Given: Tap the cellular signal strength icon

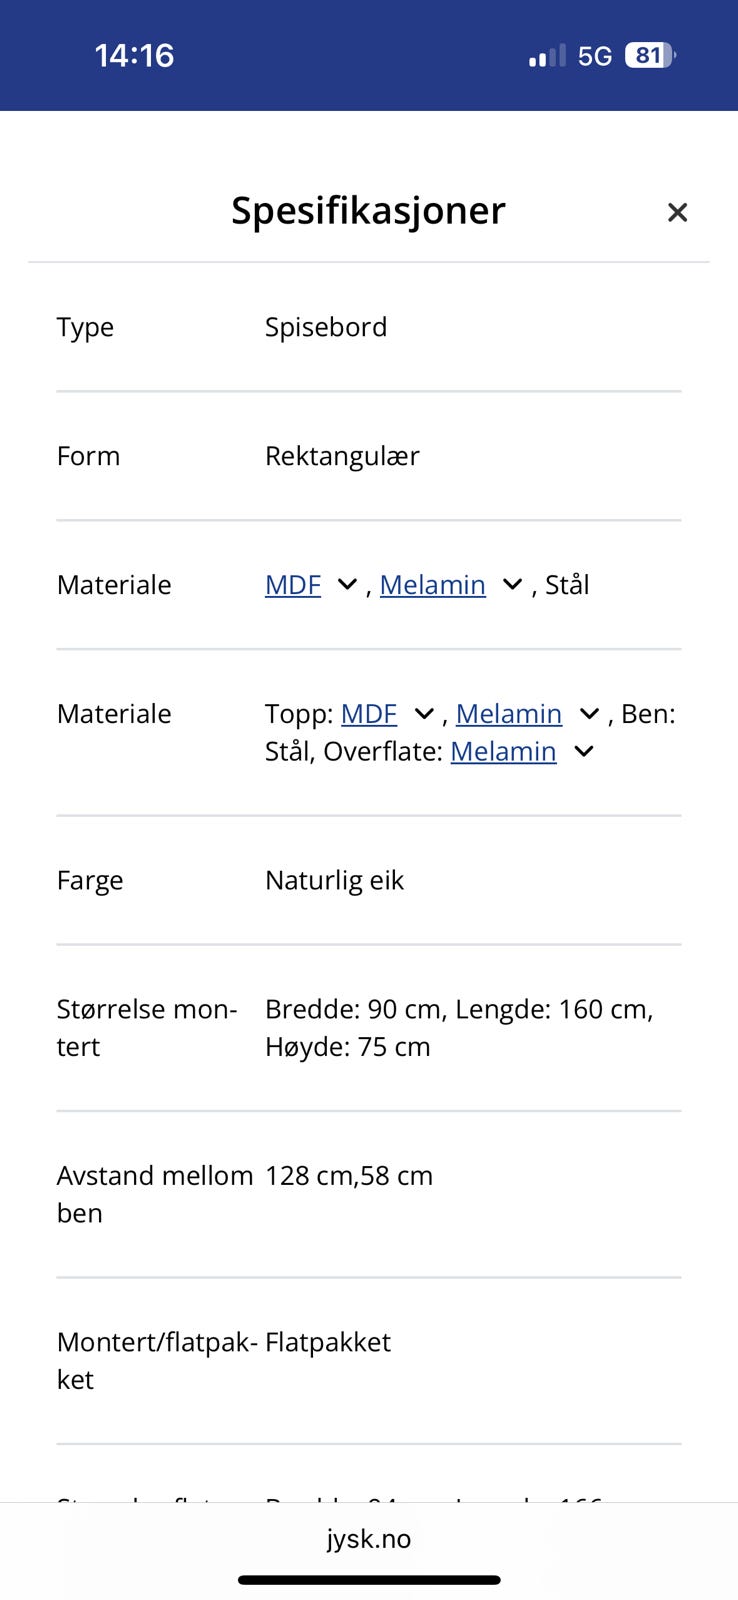Looking at the screenshot, I should [x=543, y=55].
